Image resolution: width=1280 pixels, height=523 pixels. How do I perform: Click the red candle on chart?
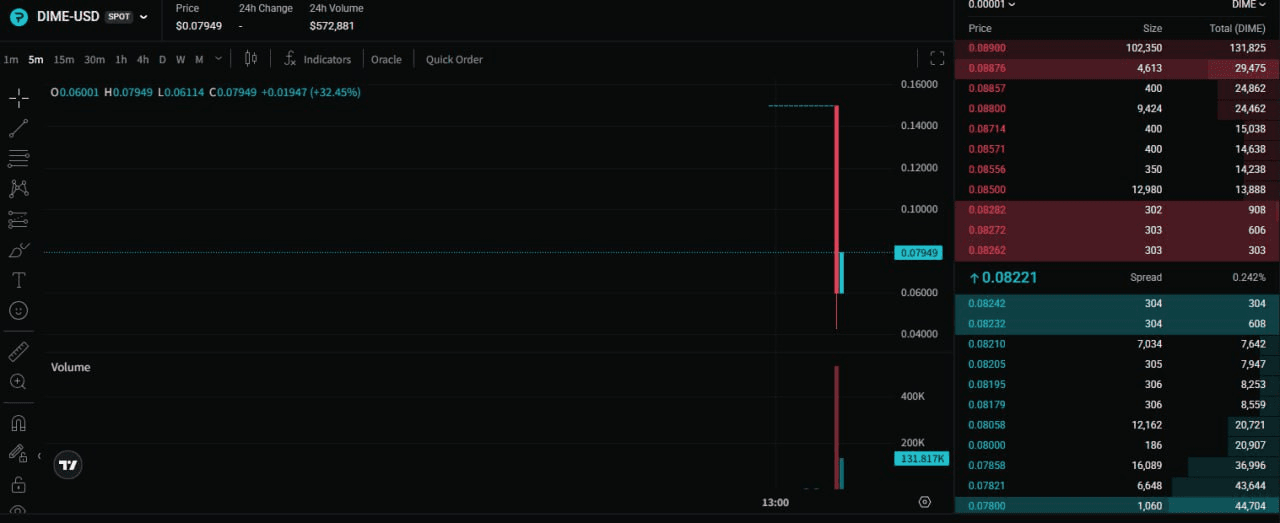click(836, 199)
